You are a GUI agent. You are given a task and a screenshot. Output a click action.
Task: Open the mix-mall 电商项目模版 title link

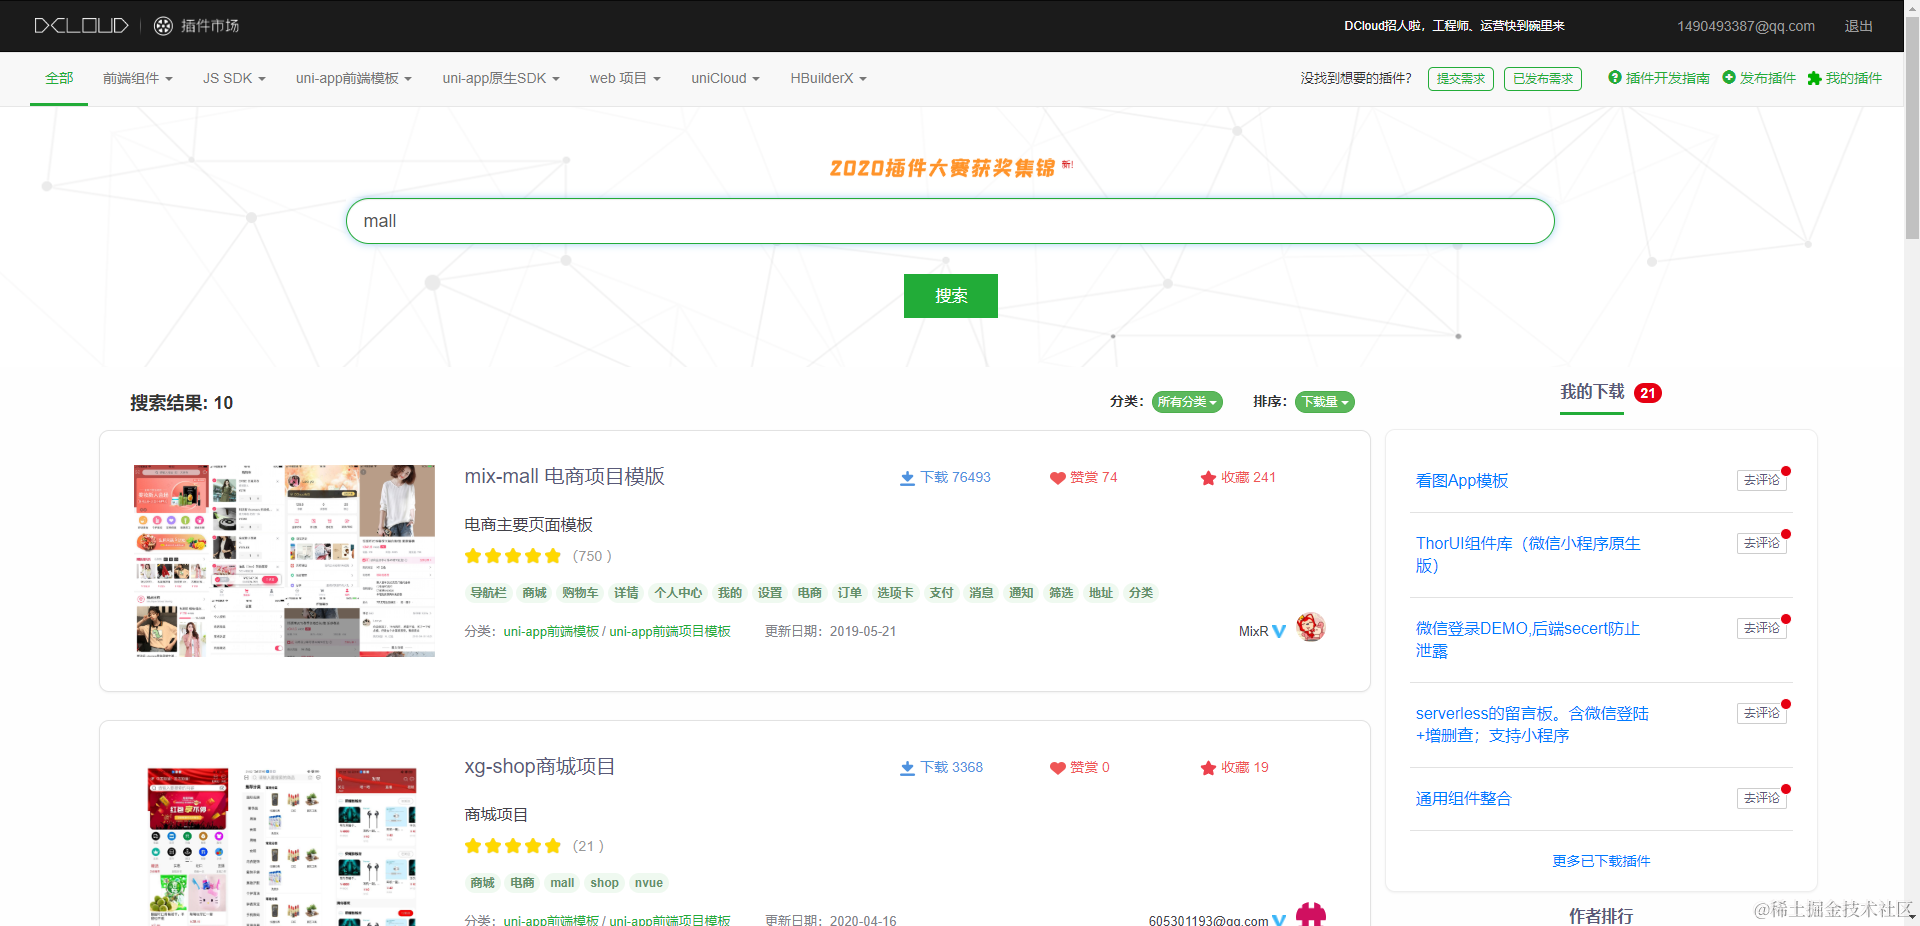click(x=565, y=476)
